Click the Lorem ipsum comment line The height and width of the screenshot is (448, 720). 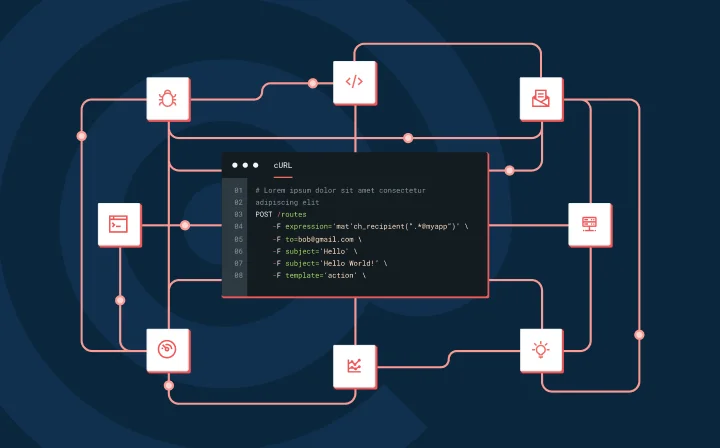(x=340, y=190)
